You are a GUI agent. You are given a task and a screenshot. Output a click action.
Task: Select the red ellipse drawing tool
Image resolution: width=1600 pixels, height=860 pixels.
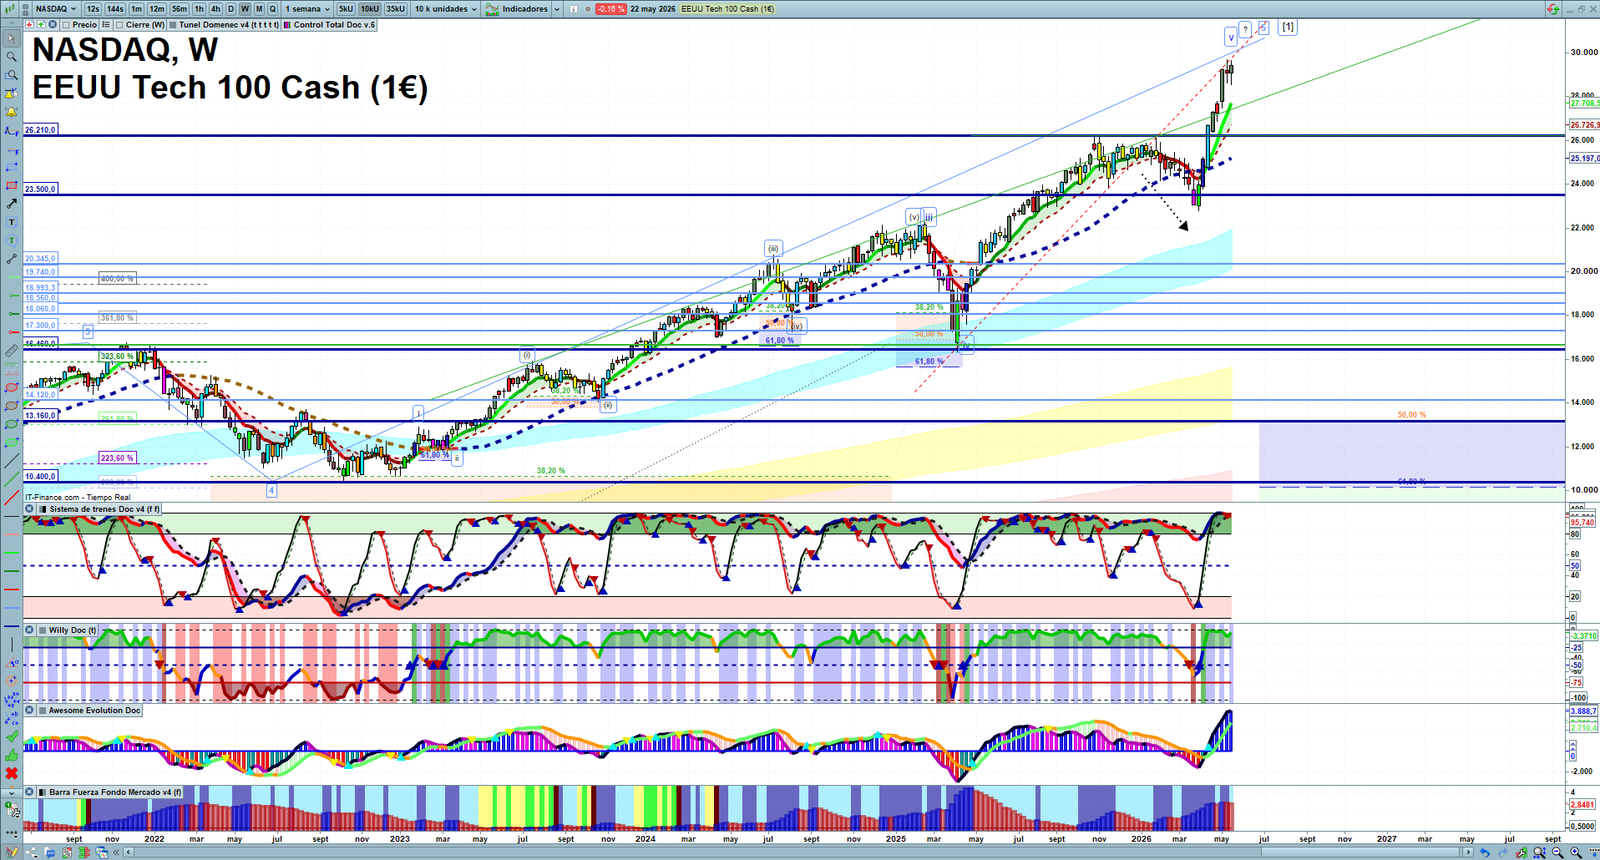(11, 387)
